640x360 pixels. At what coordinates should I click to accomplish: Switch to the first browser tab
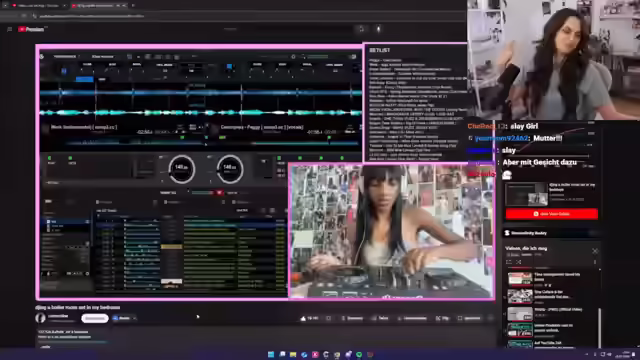(x=37, y=6)
